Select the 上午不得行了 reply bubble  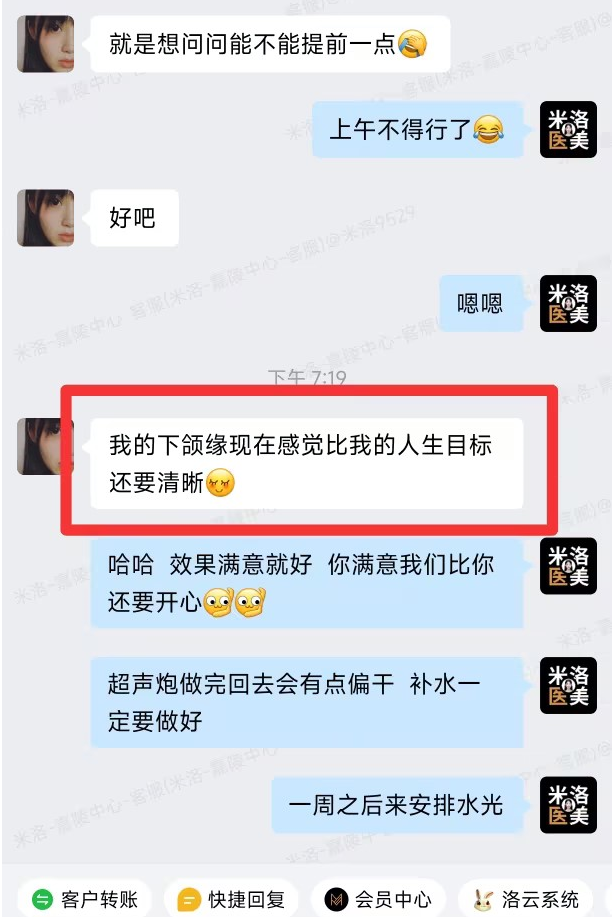pos(417,130)
